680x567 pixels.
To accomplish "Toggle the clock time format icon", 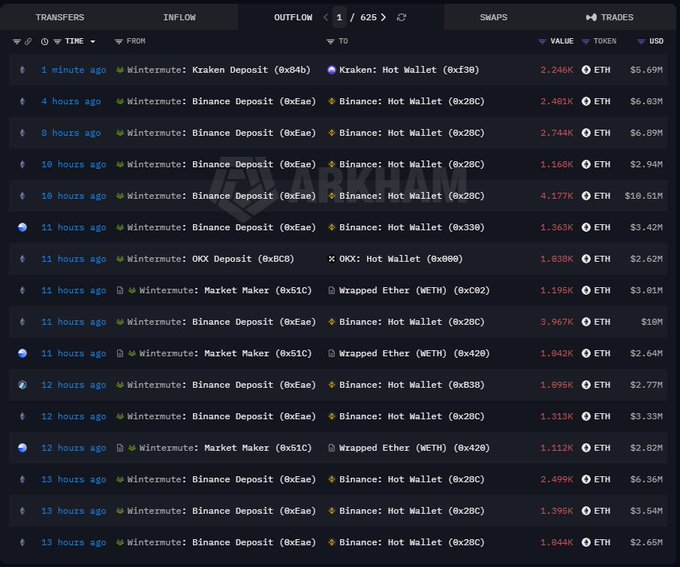I will (x=45, y=42).
